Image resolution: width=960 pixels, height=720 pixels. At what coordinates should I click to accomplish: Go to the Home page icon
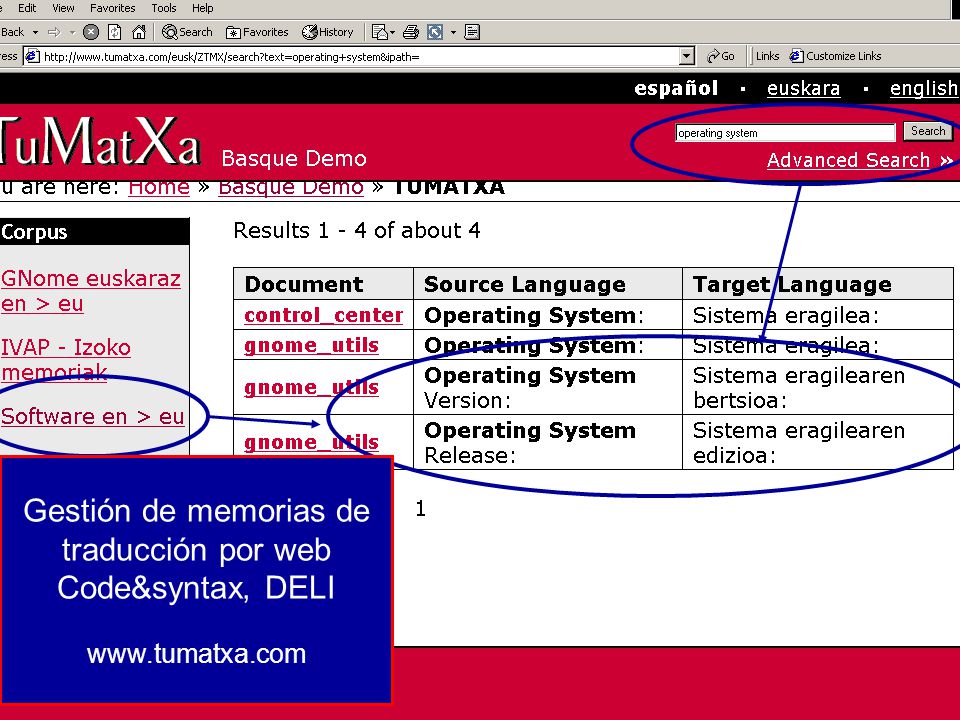(139, 32)
